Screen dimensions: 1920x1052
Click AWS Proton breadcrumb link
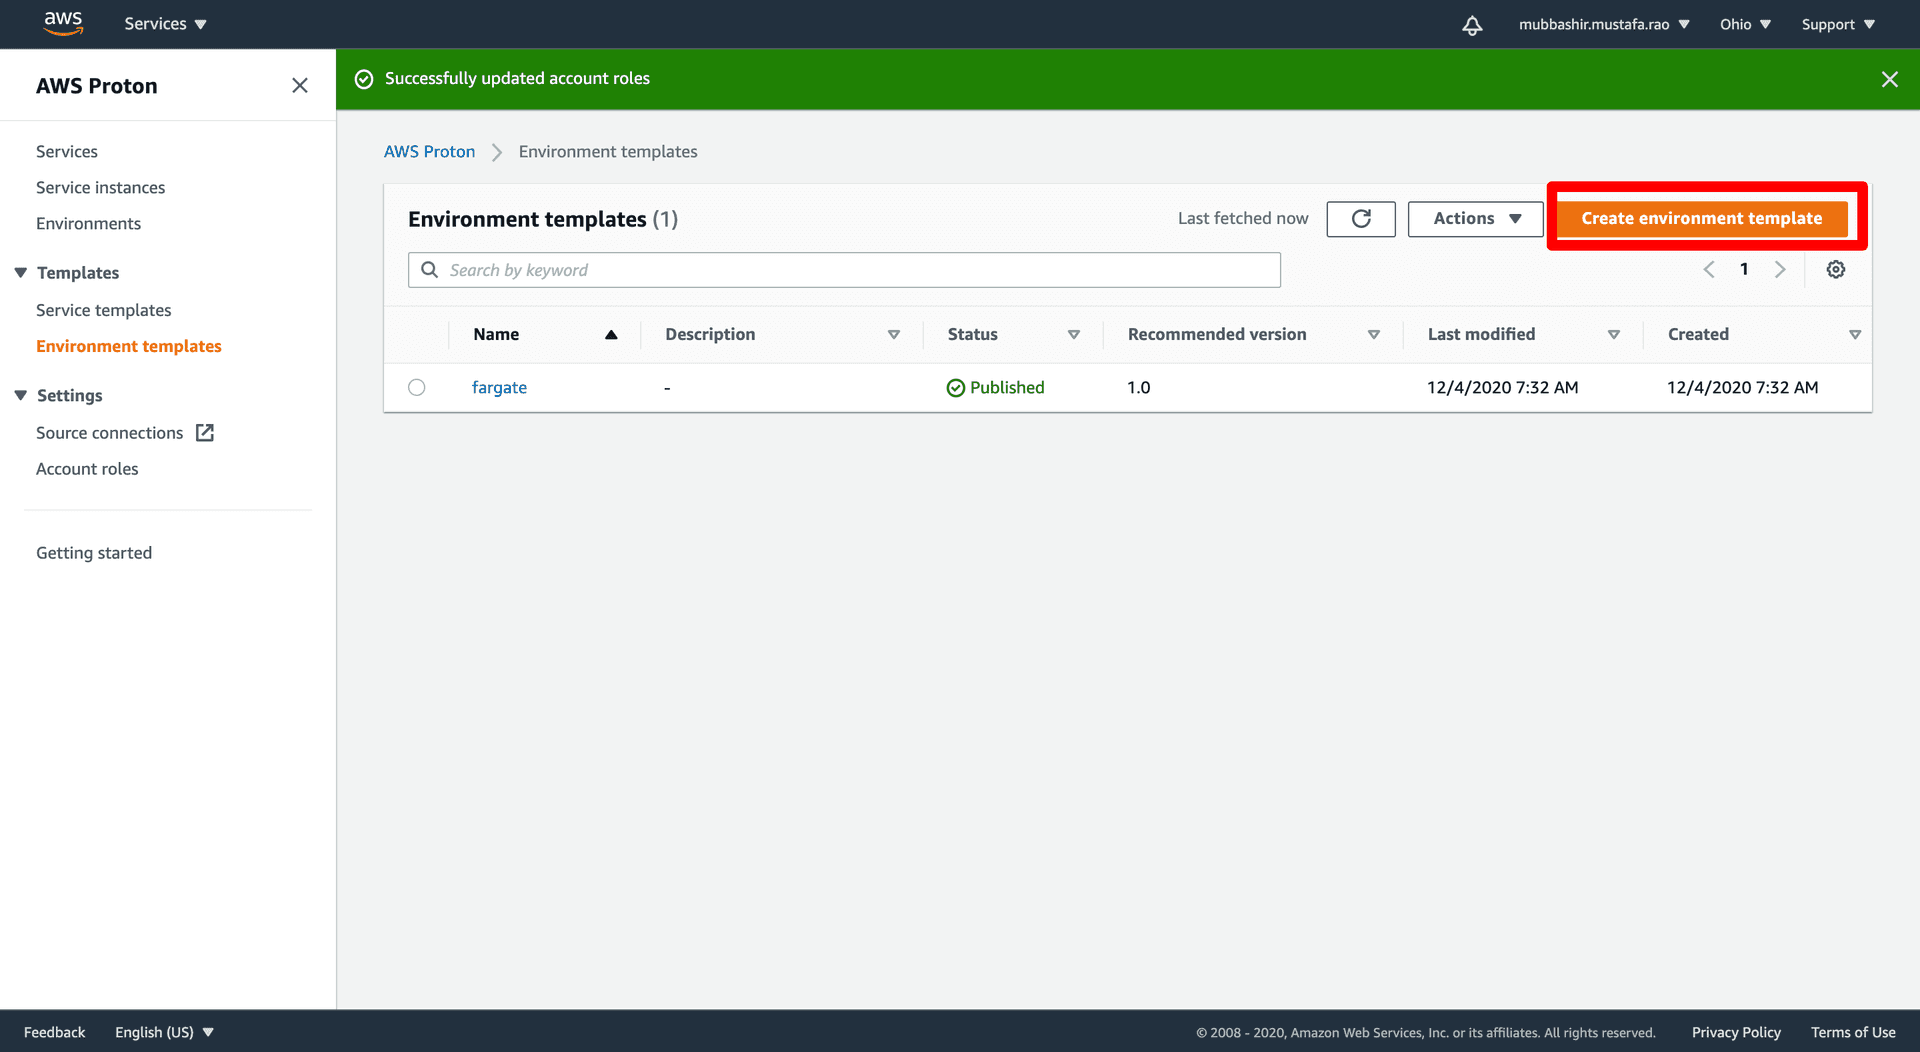pyautogui.click(x=430, y=152)
